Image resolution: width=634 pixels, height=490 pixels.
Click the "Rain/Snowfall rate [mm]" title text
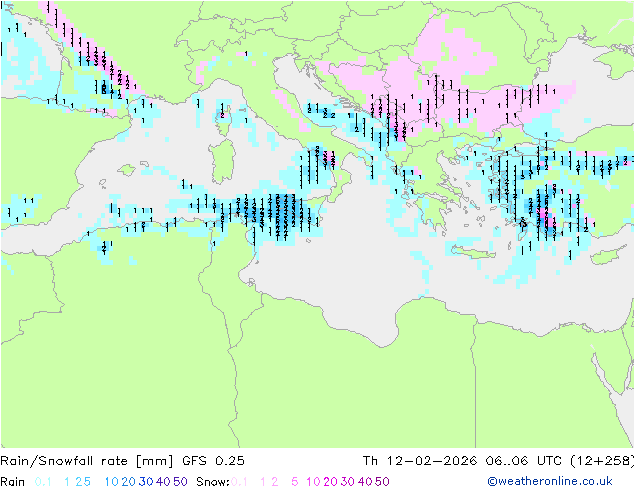pyautogui.click(x=87, y=461)
